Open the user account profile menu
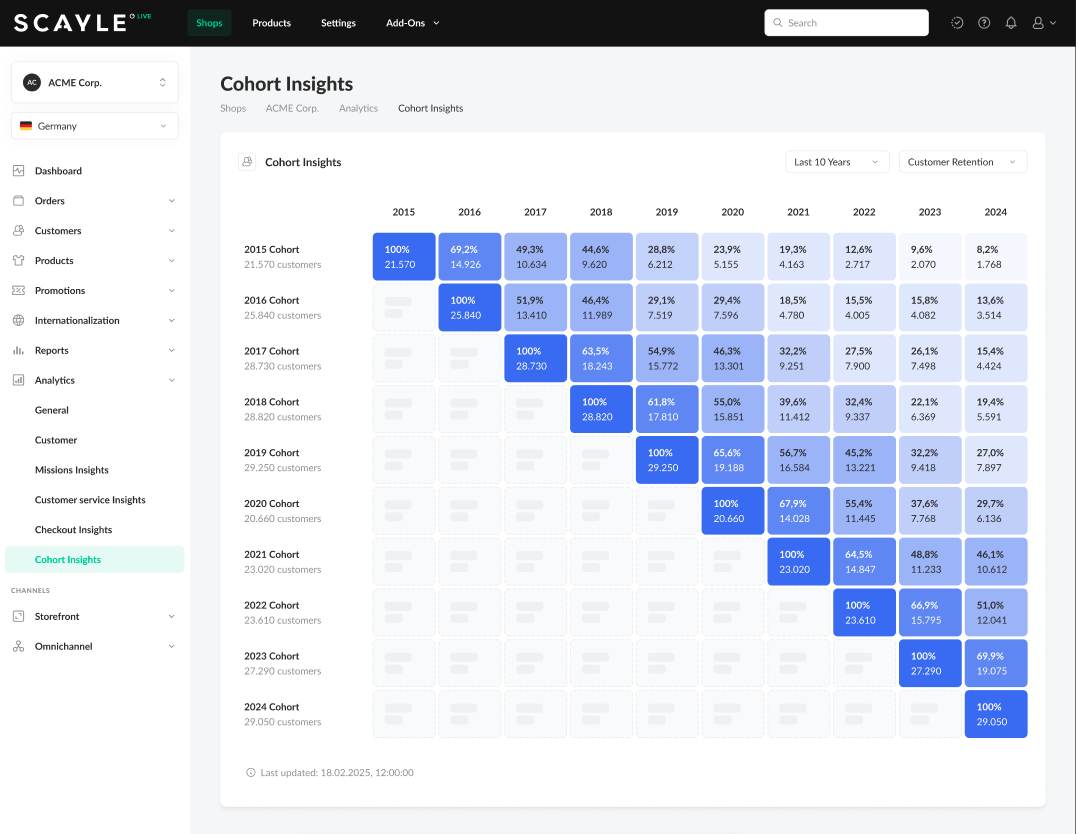Image resolution: width=1076 pixels, height=834 pixels. [x=1044, y=23]
